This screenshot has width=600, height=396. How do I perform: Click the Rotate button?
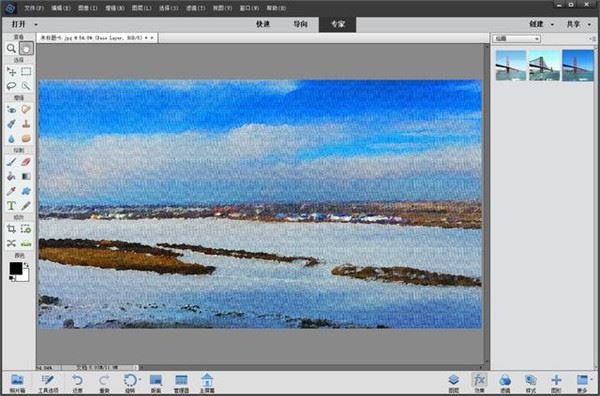coord(130,383)
